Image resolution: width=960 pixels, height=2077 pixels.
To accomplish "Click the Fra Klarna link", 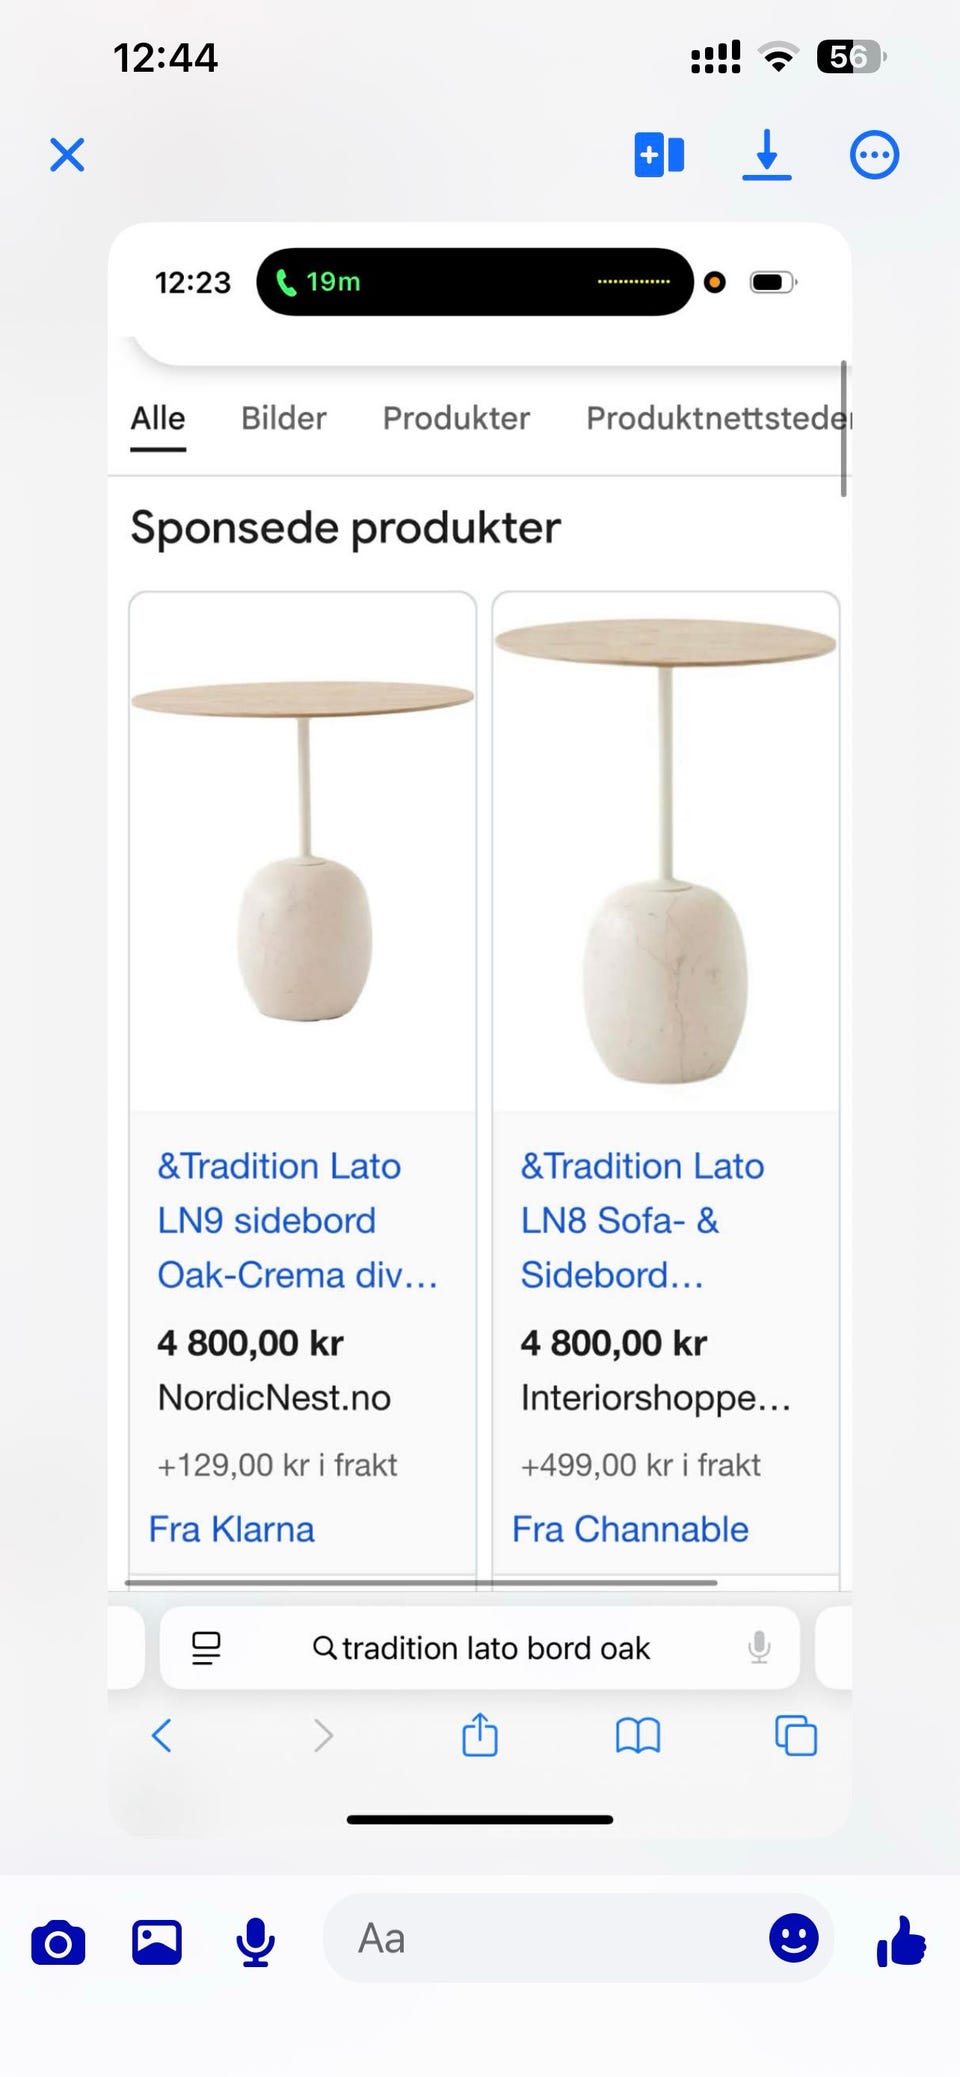I will [x=231, y=1529].
